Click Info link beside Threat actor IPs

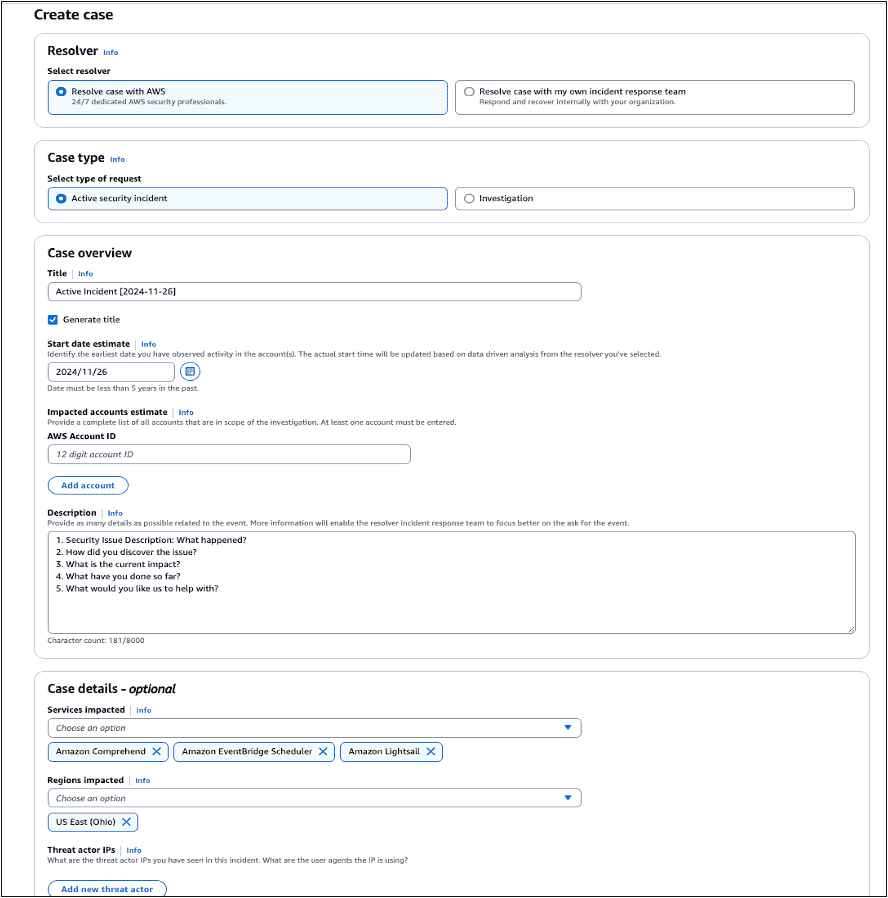(134, 850)
